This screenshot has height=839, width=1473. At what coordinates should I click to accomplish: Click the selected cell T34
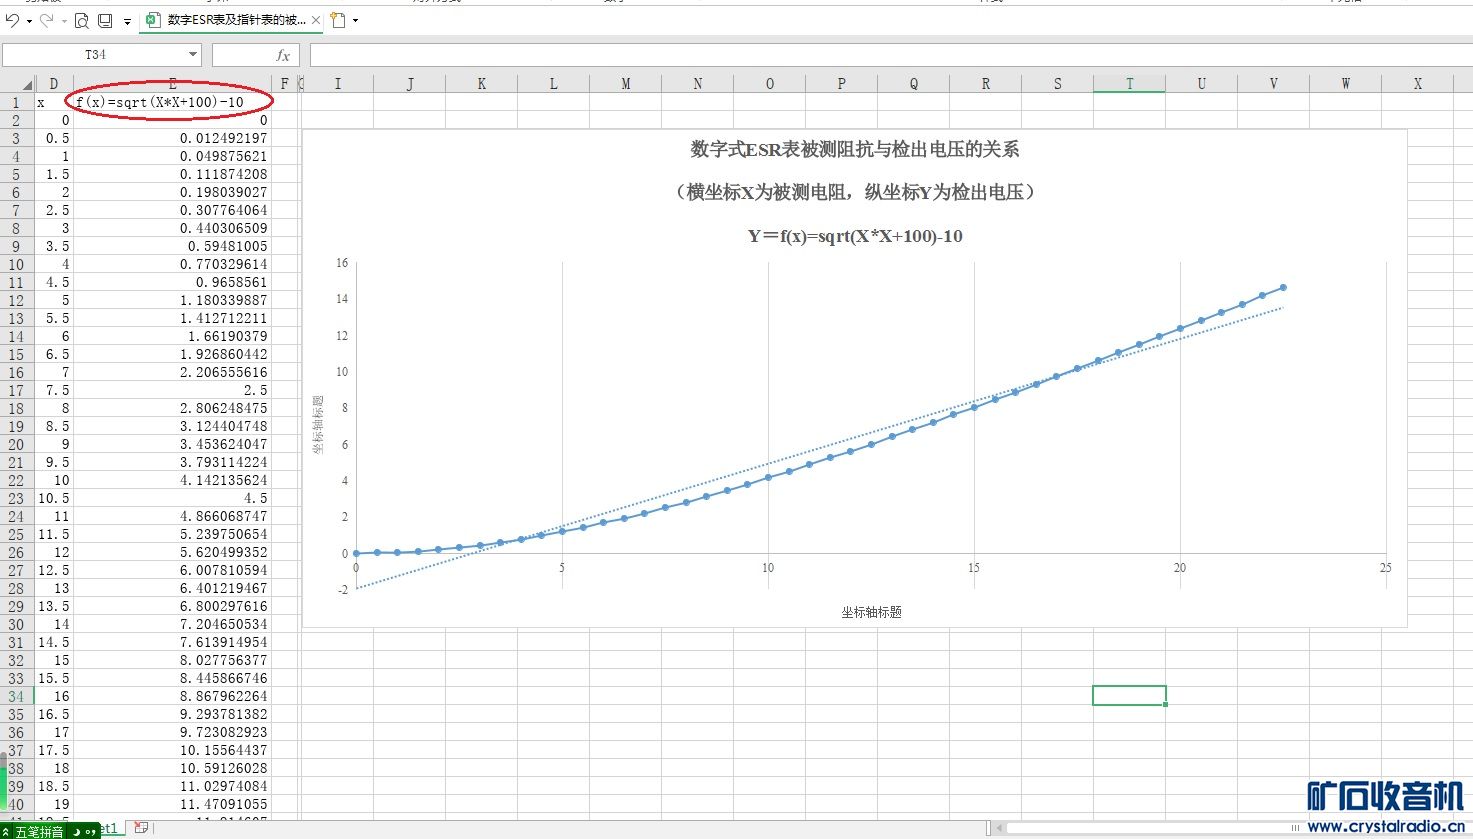pyautogui.click(x=1130, y=696)
